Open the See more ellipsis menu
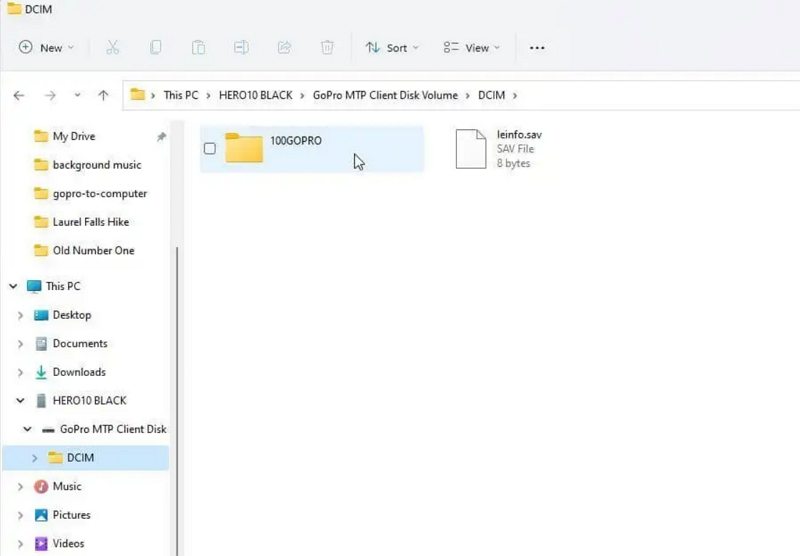Viewport: 800px width, 556px height. click(x=537, y=48)
